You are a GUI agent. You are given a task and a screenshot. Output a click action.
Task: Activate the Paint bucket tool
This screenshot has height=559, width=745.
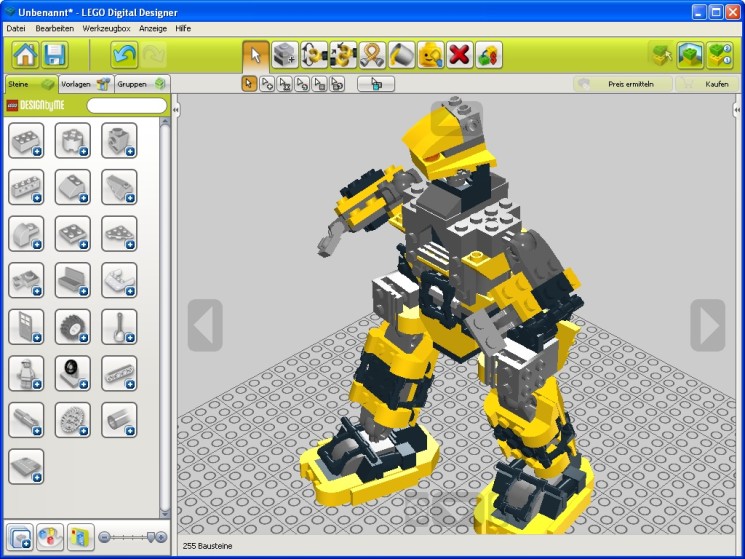coord(401,55)
